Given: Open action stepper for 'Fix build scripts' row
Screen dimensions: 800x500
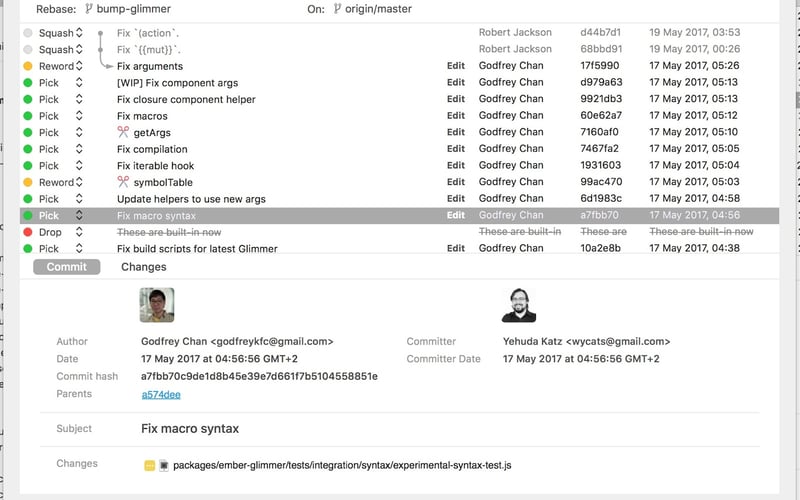Looking at the screenshot, I should tap(79, 248).
